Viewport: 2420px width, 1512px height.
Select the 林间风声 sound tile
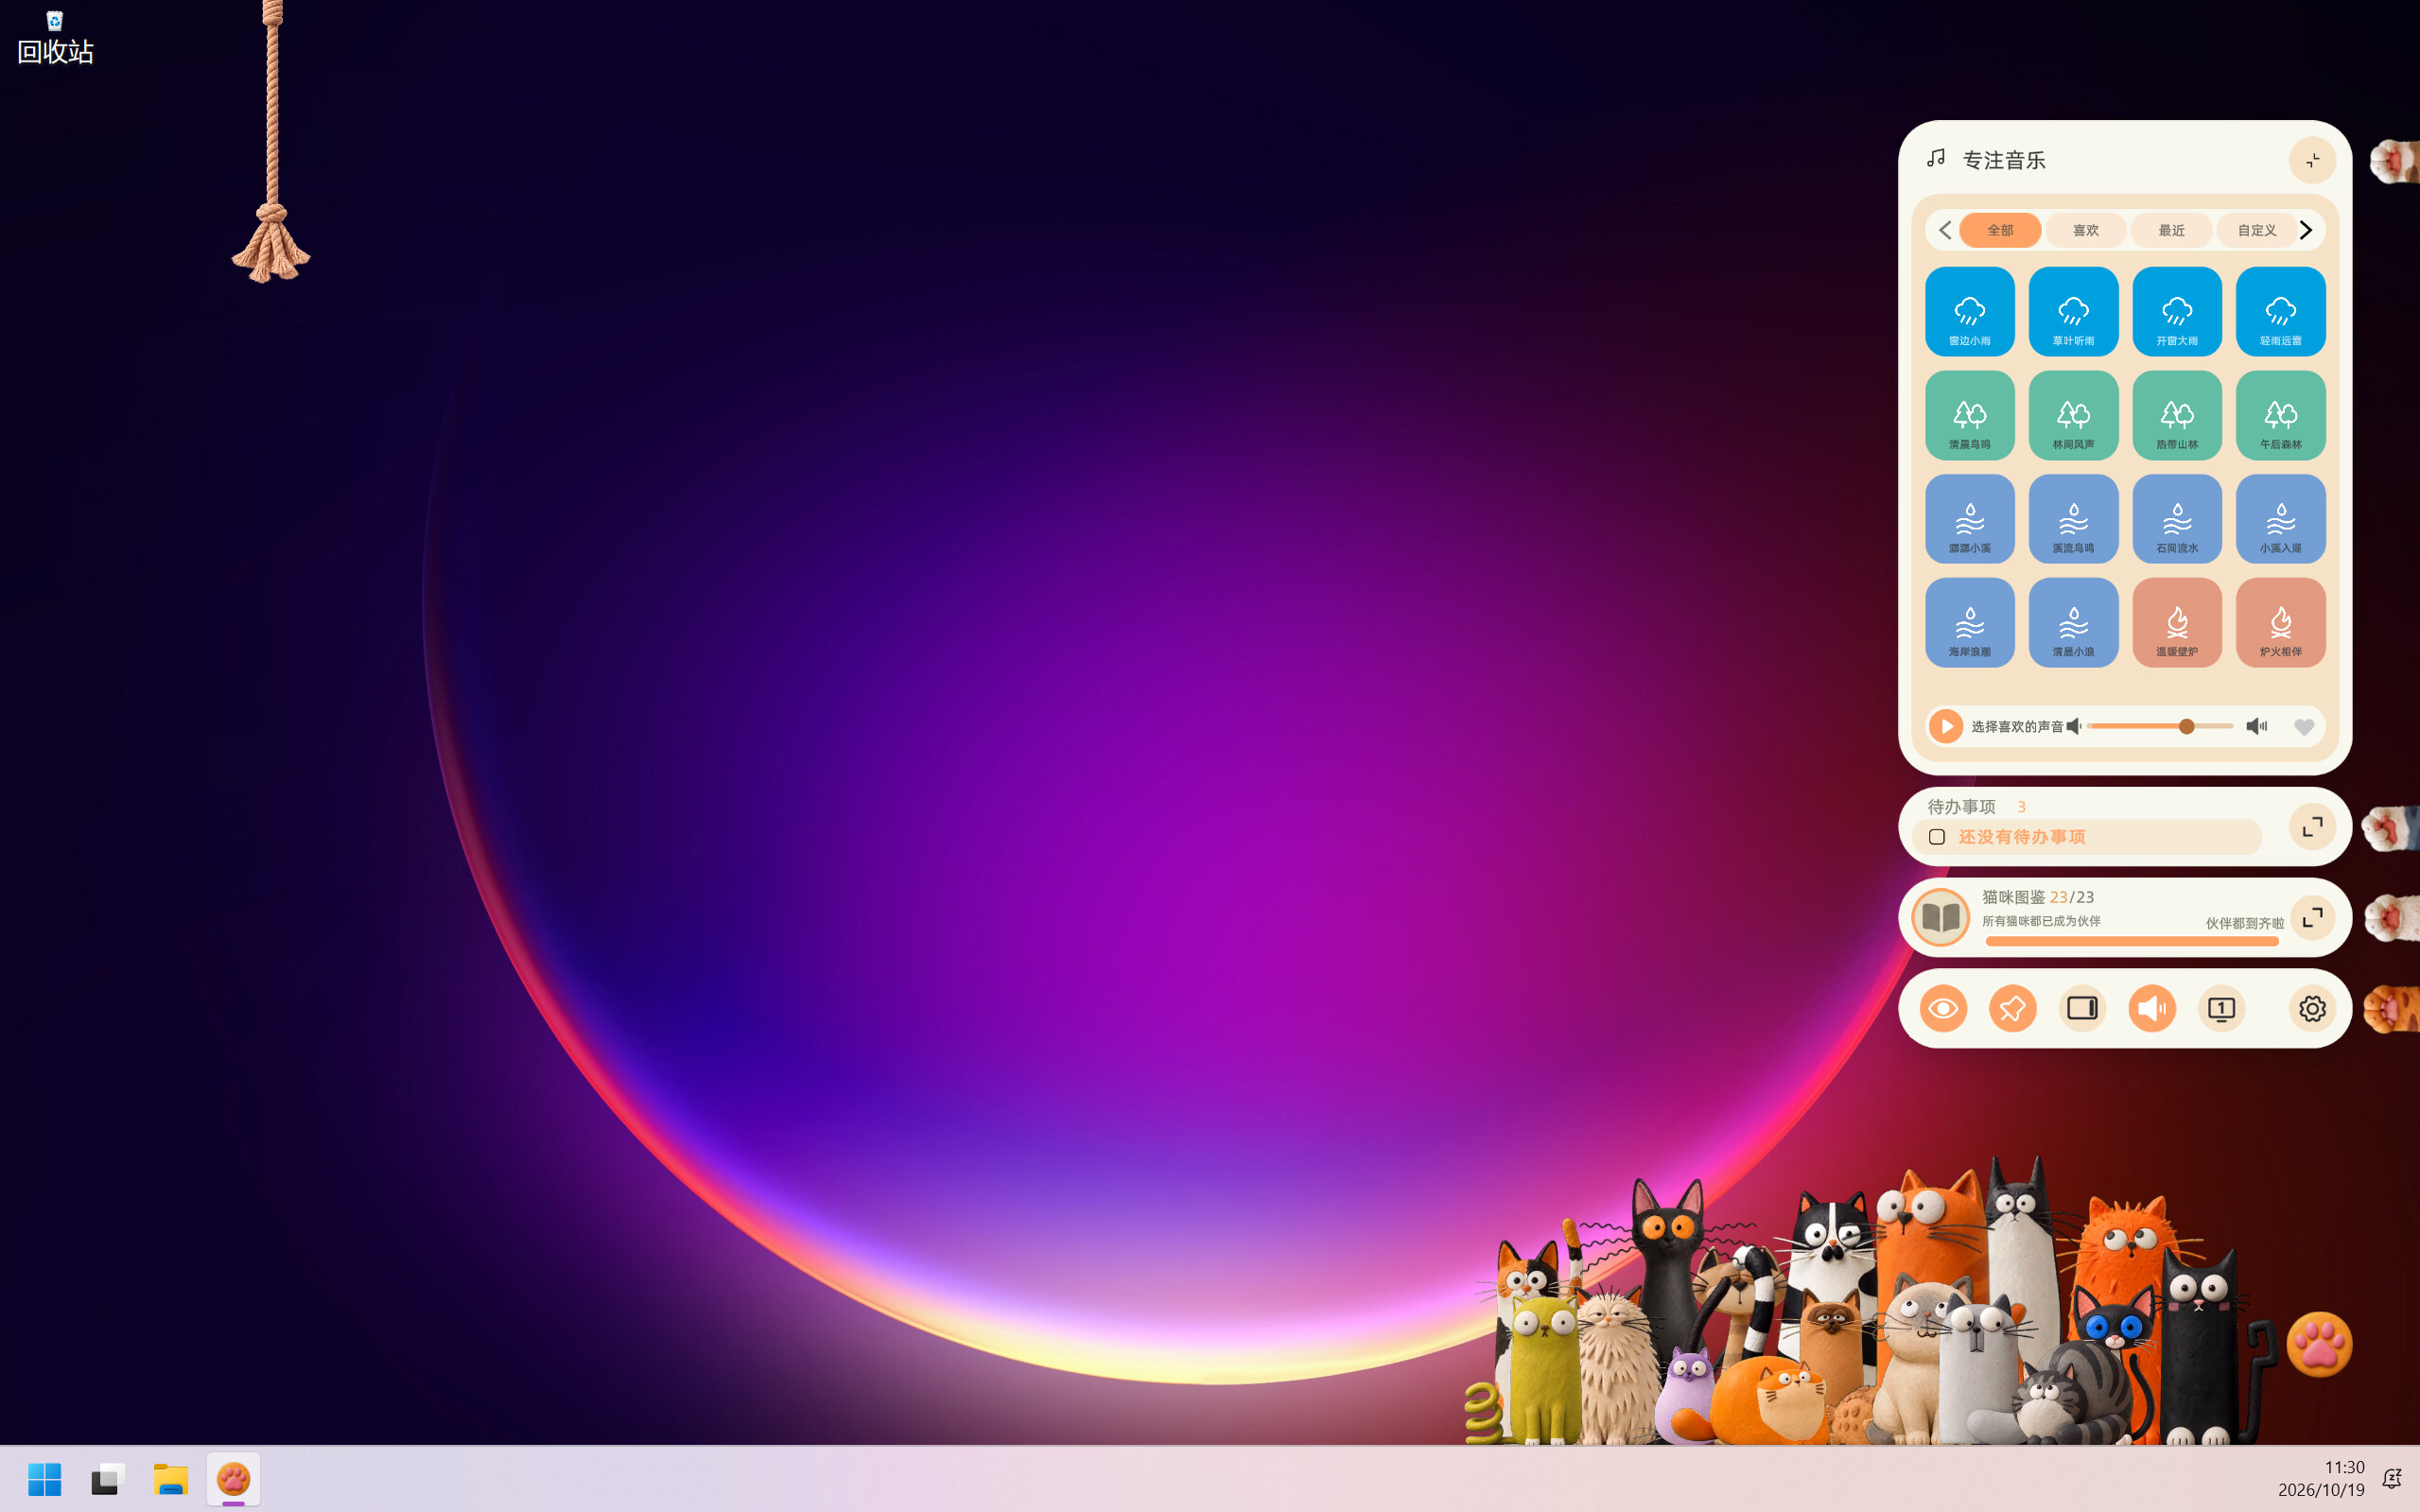(x=2073, y=415)
